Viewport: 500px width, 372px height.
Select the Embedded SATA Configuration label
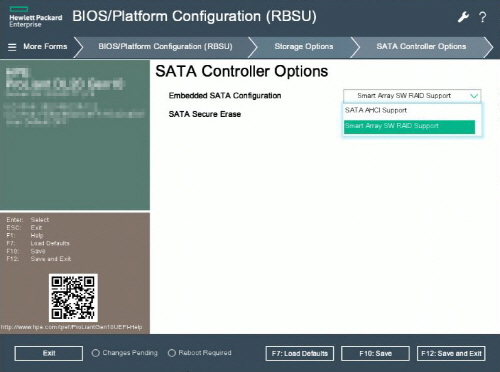pos(225,96)
